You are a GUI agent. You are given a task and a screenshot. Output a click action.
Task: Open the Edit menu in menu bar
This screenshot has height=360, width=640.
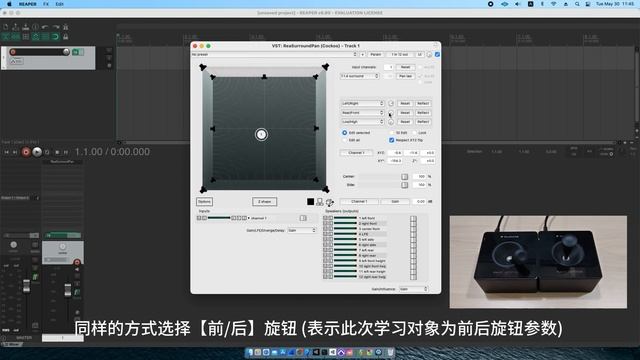60,4
